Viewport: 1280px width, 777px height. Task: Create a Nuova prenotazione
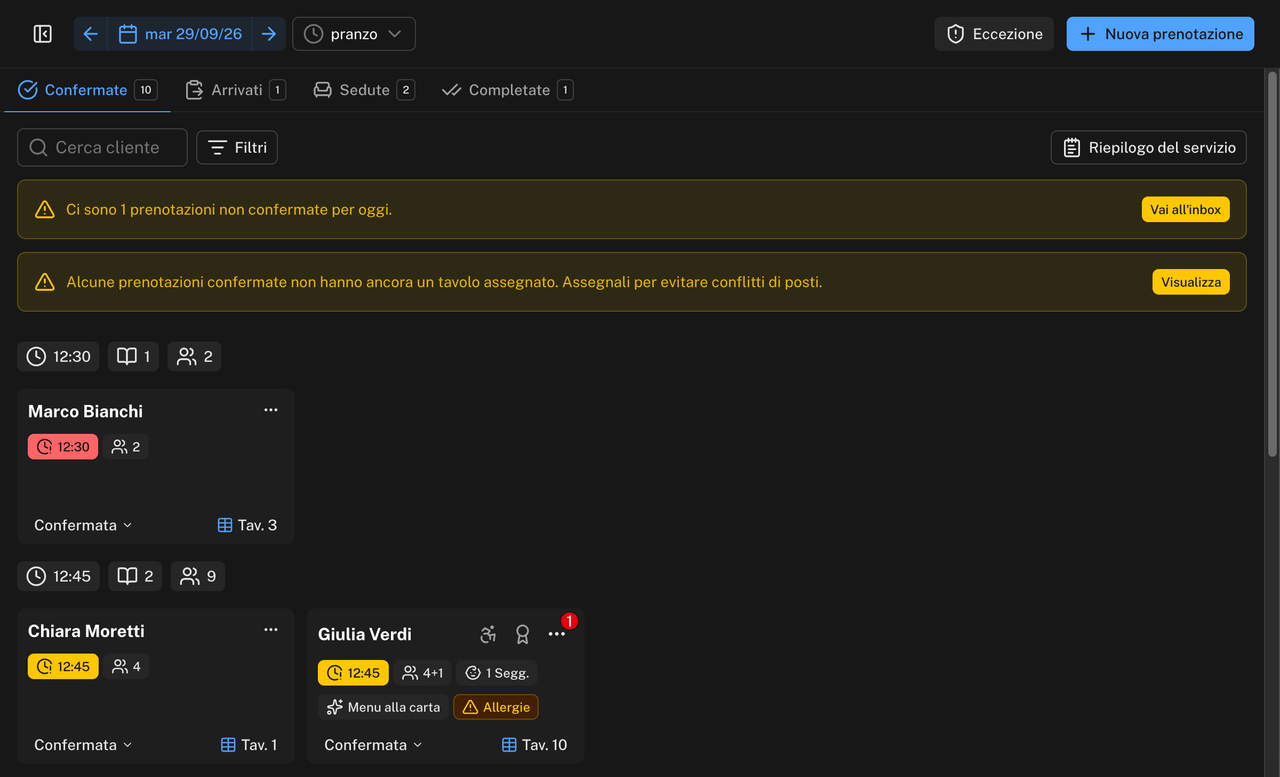[1160, 34]
